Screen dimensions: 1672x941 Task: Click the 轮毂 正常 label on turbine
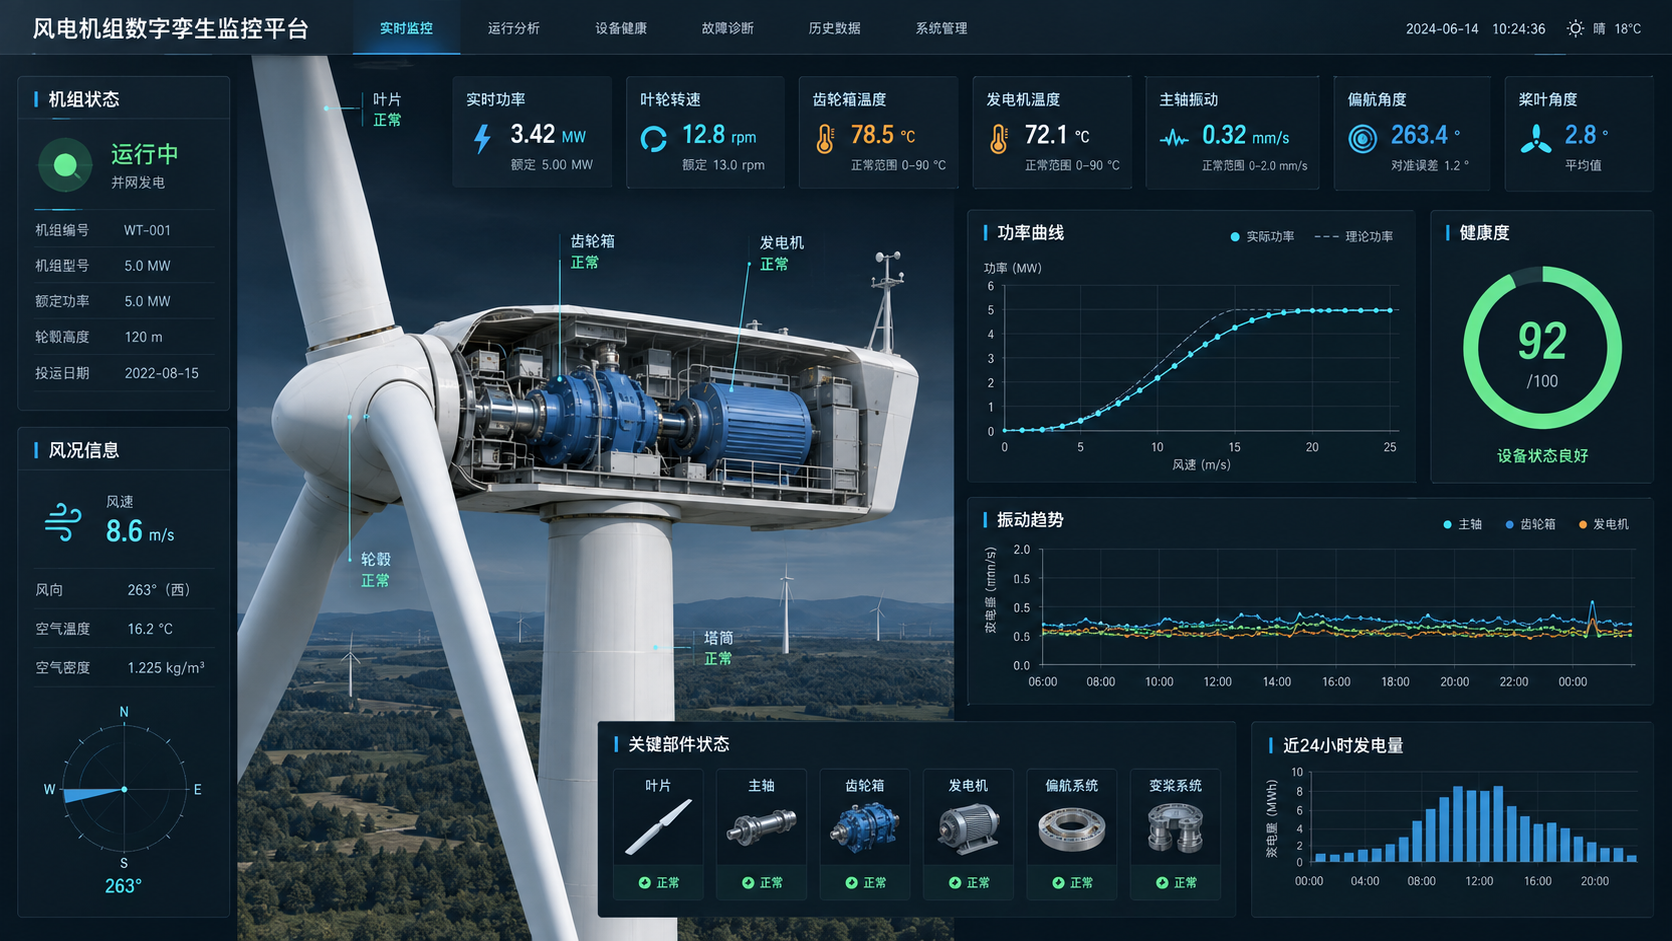(376, 570)
